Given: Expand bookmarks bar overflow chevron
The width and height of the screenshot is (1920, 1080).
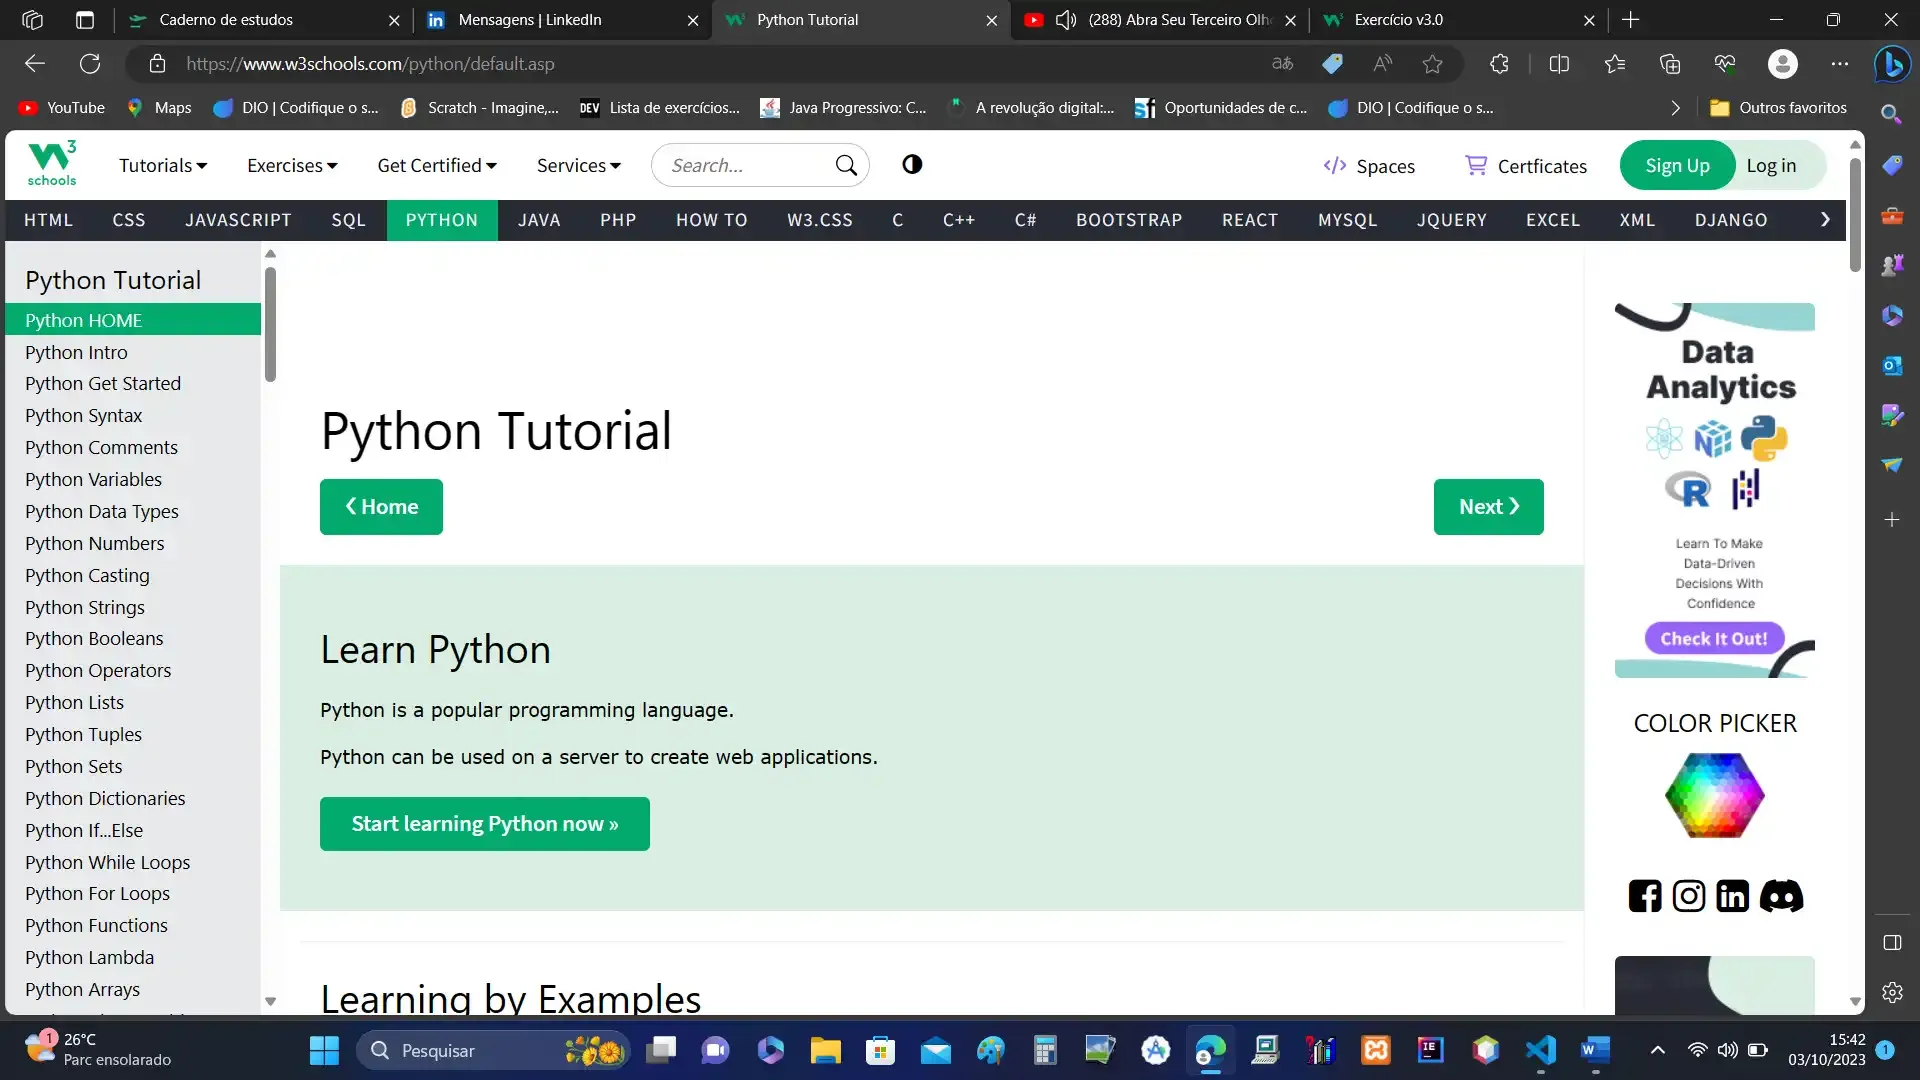Looking at the screenshot, I should point(1676,108).
